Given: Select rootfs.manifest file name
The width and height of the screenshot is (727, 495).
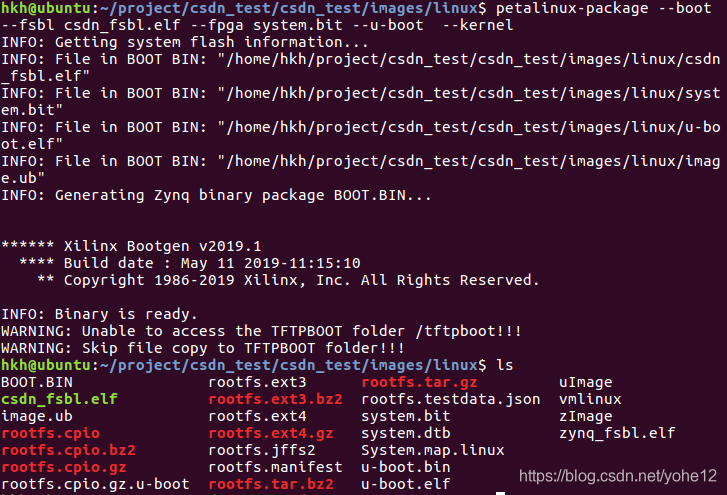Looking at the screenshot, I should coord(275,467).
